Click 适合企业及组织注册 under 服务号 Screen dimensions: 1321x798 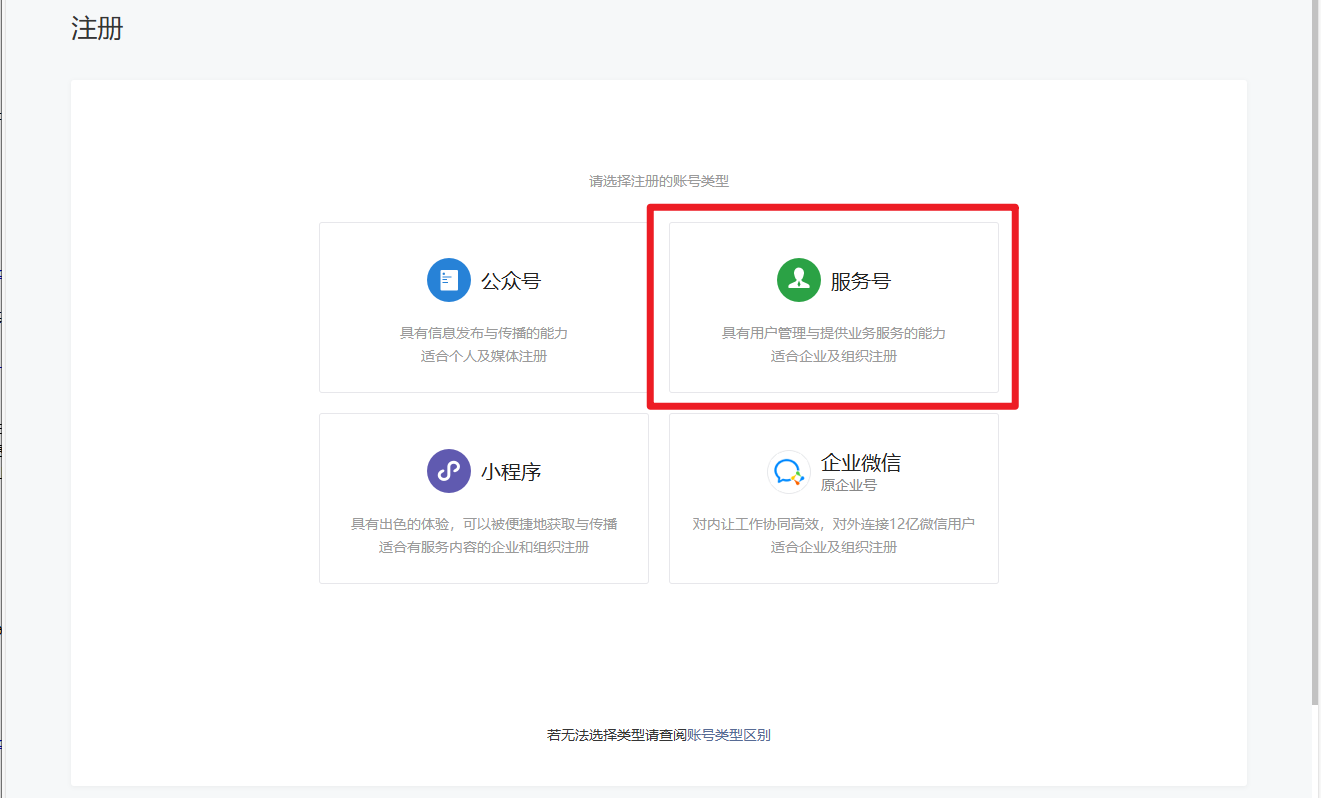tap(834, 356)
